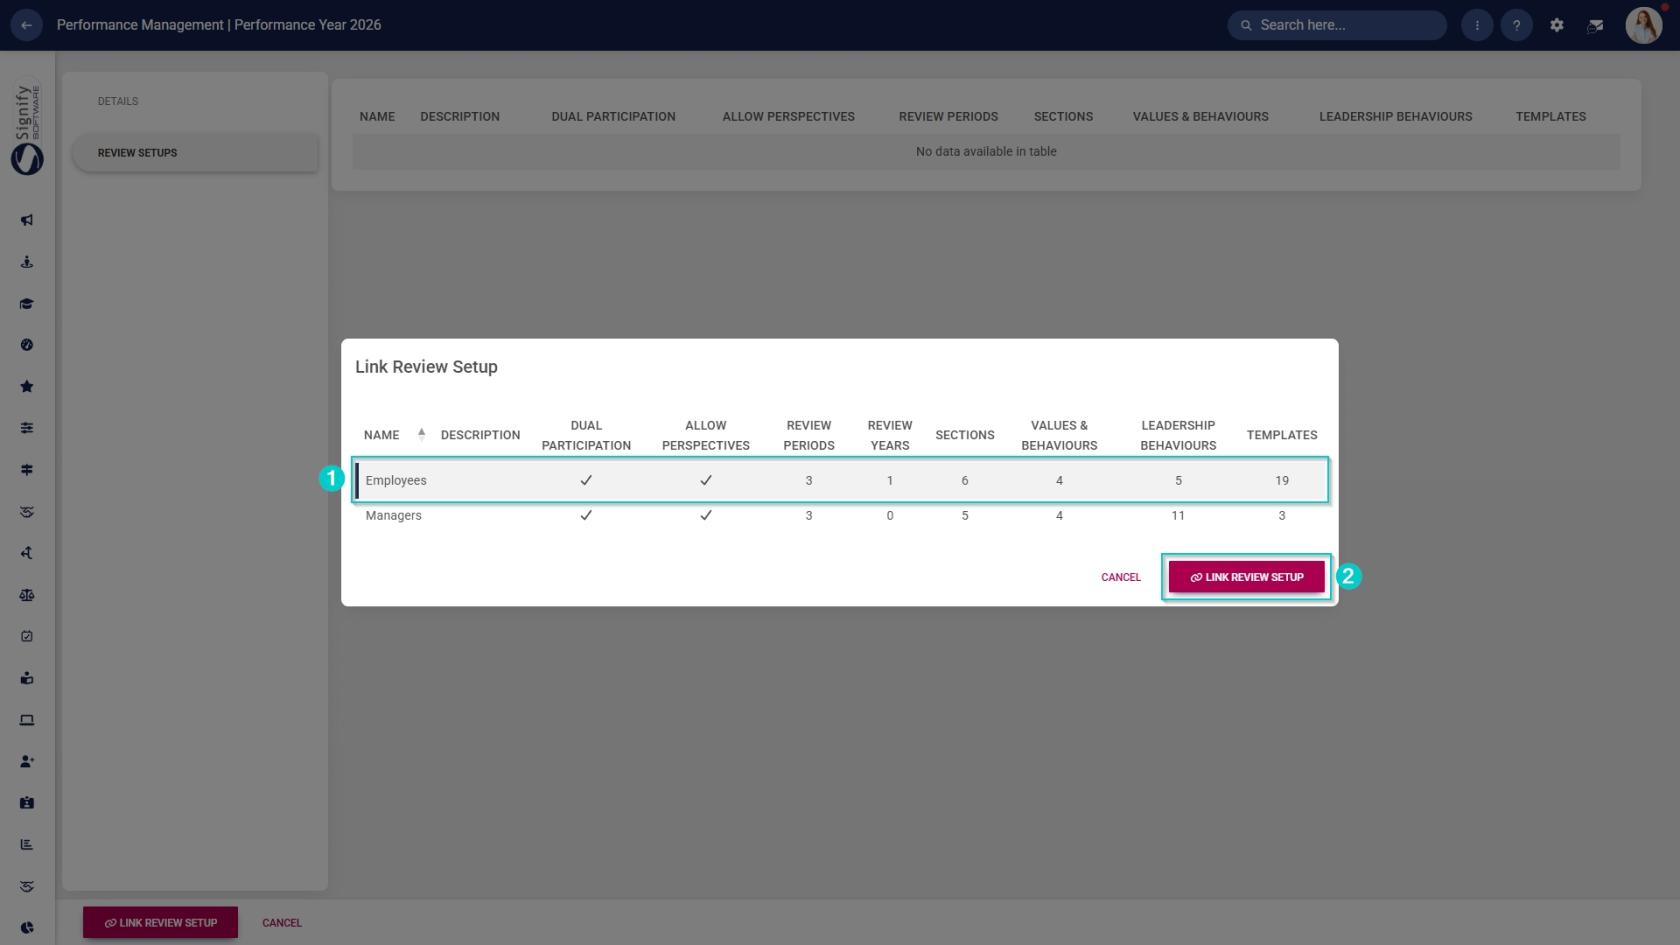Click bottom bar Link Review Setup button
This screenshot has width=1680, height=945.
pos(160,922)
